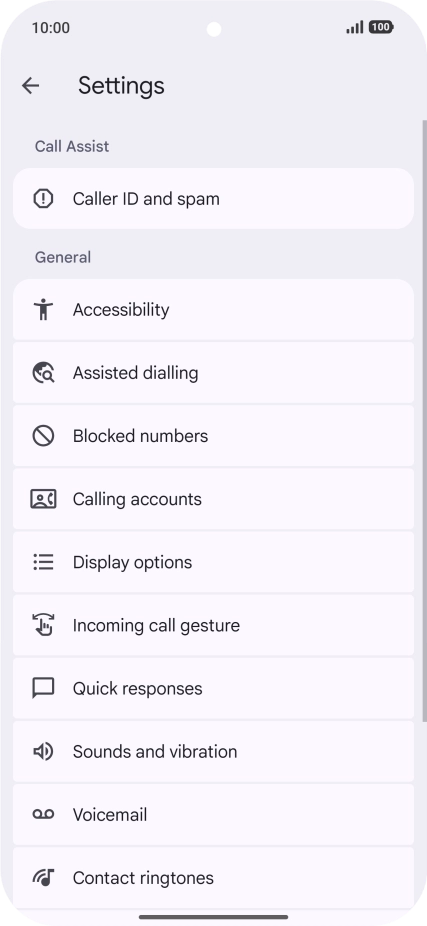Click the Contact ringtones music icon
Viewport: 427px width, 926px height.
click(x=43, y=878)
